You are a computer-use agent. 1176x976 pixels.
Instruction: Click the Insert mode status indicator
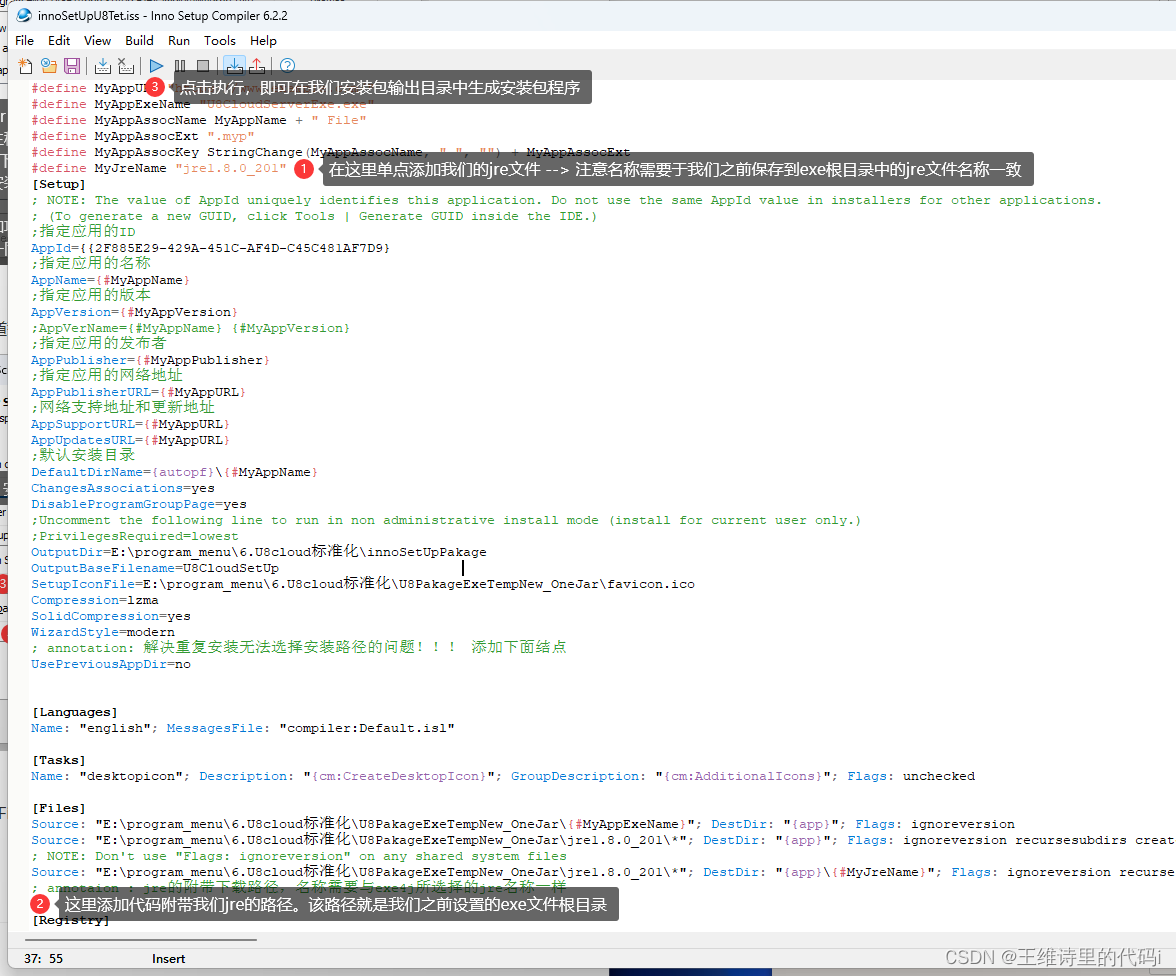[169, 959]
